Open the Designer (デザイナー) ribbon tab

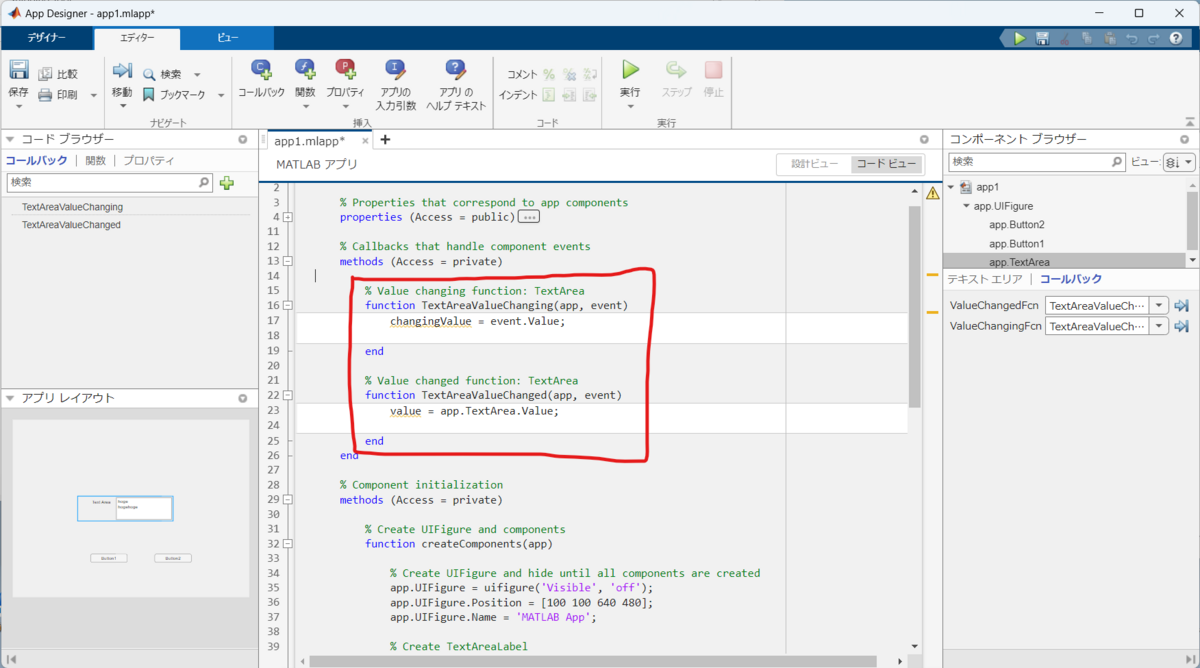click(x=47, y=38)
